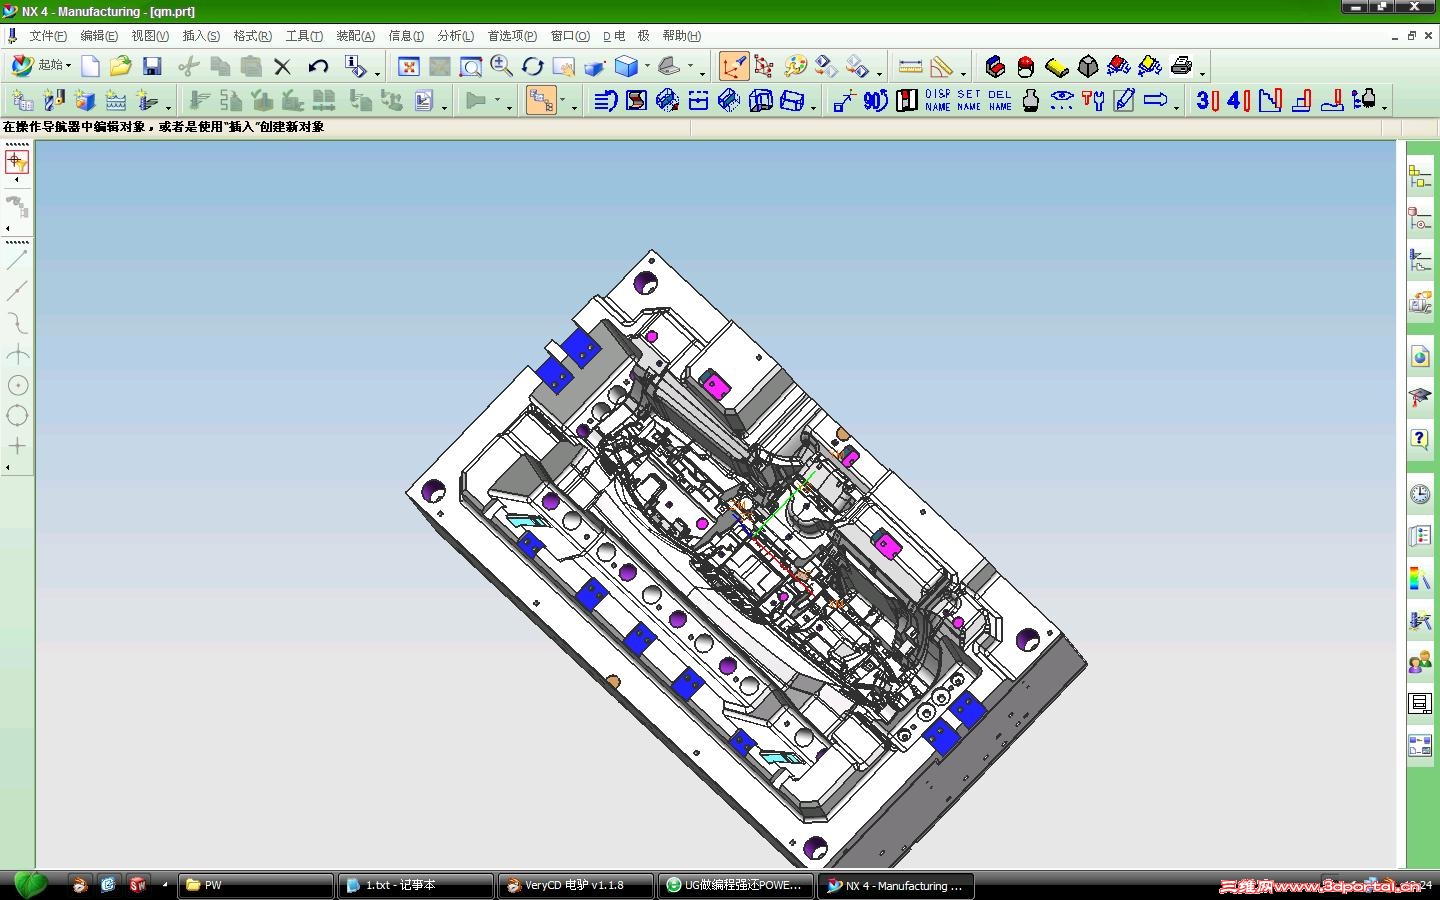Click the Start button on taskbar

[30, 885]
